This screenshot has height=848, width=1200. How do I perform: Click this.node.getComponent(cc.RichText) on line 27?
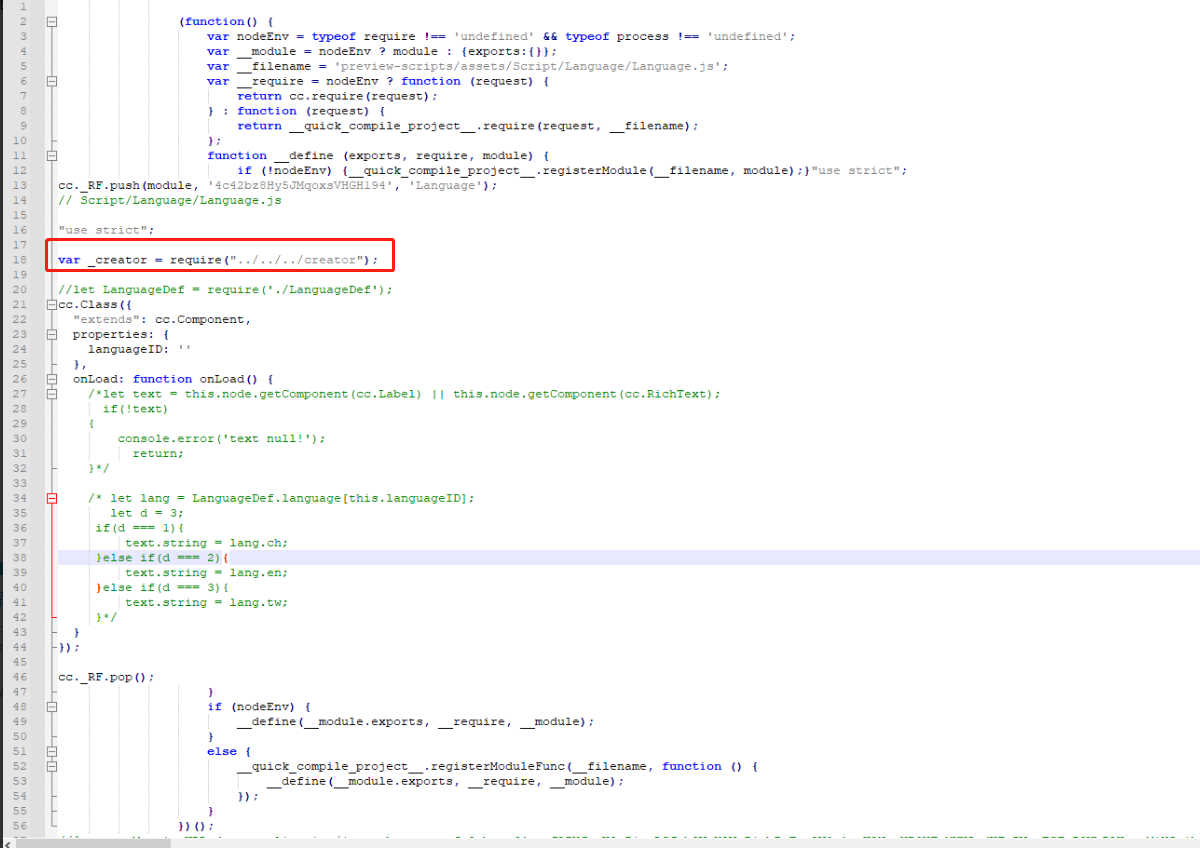click(582, 394)
